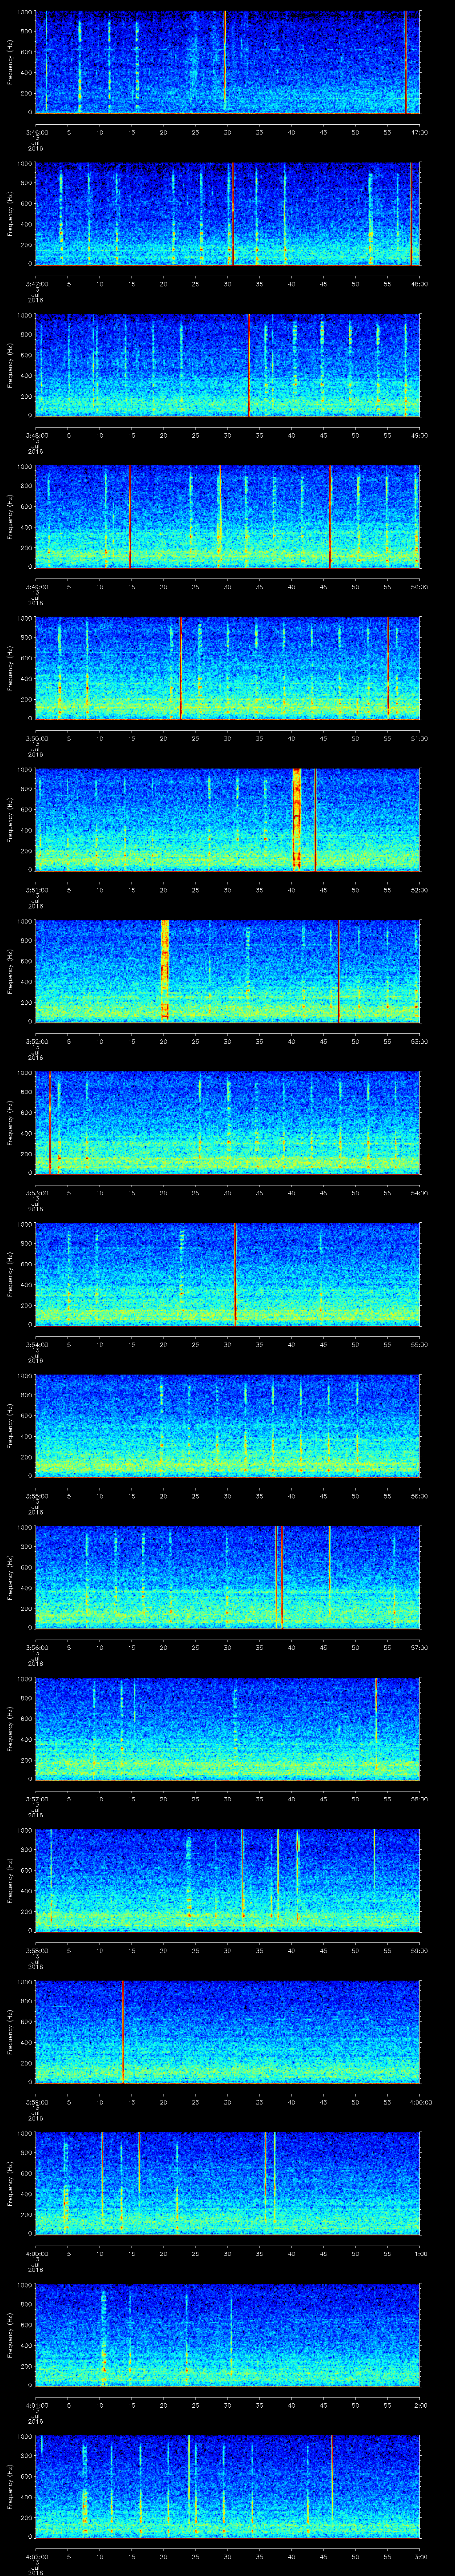View the spectrogram panel starting at 3:52:00
Image resolution: width=455 pixels, height=2576 pixels.
(x=228, y=970)
